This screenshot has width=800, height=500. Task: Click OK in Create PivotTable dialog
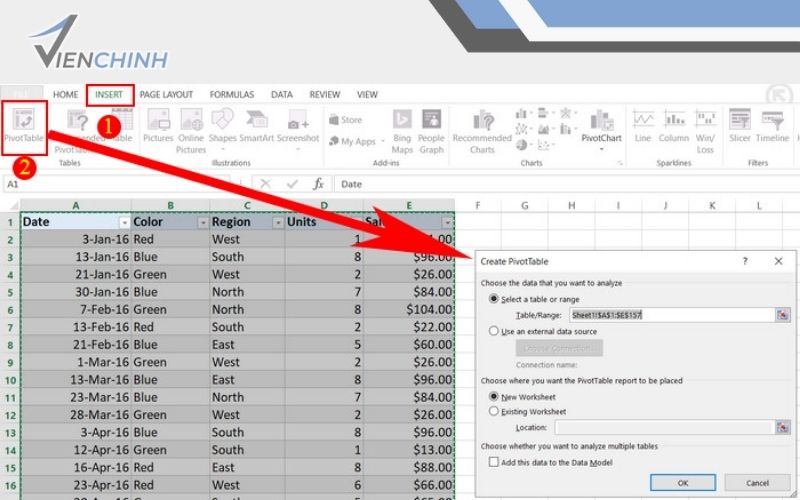click(683, 483)
